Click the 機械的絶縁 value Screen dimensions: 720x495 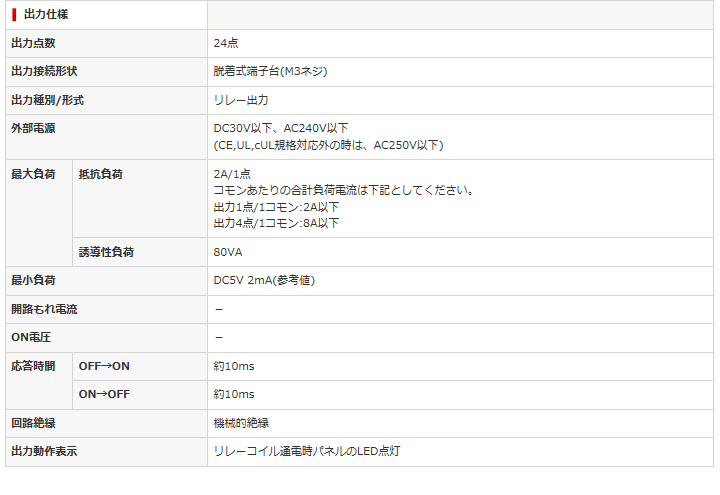[241, 423]
